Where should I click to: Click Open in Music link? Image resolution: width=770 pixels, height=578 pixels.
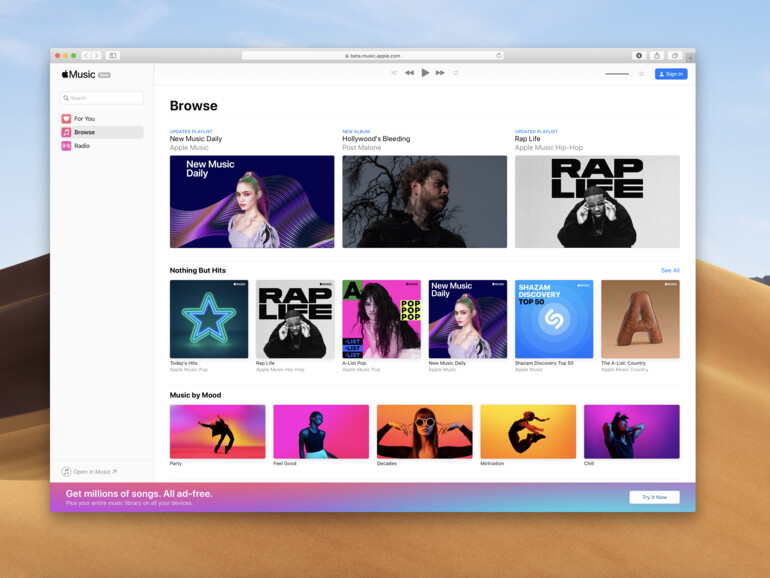point(89,471)
